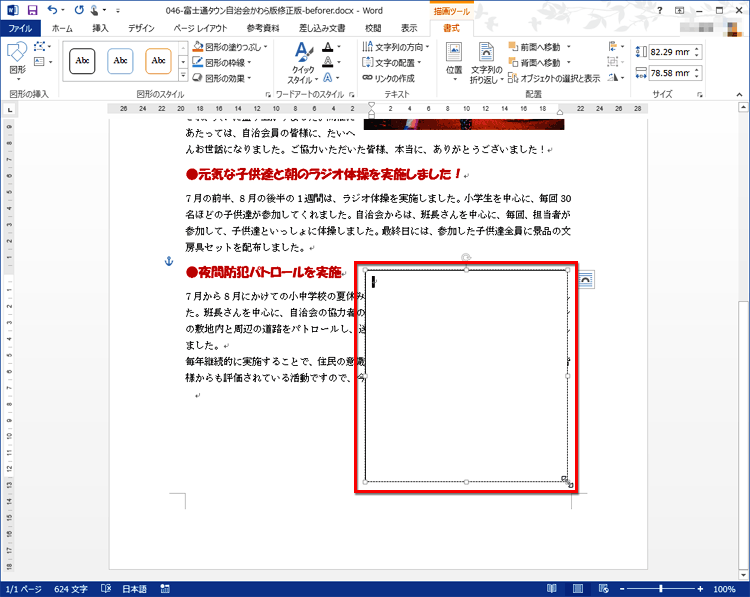This screenshot has height=597, width=750.
Task: Click the page count 1/1 ページ
Action: (x=23, y=589)
